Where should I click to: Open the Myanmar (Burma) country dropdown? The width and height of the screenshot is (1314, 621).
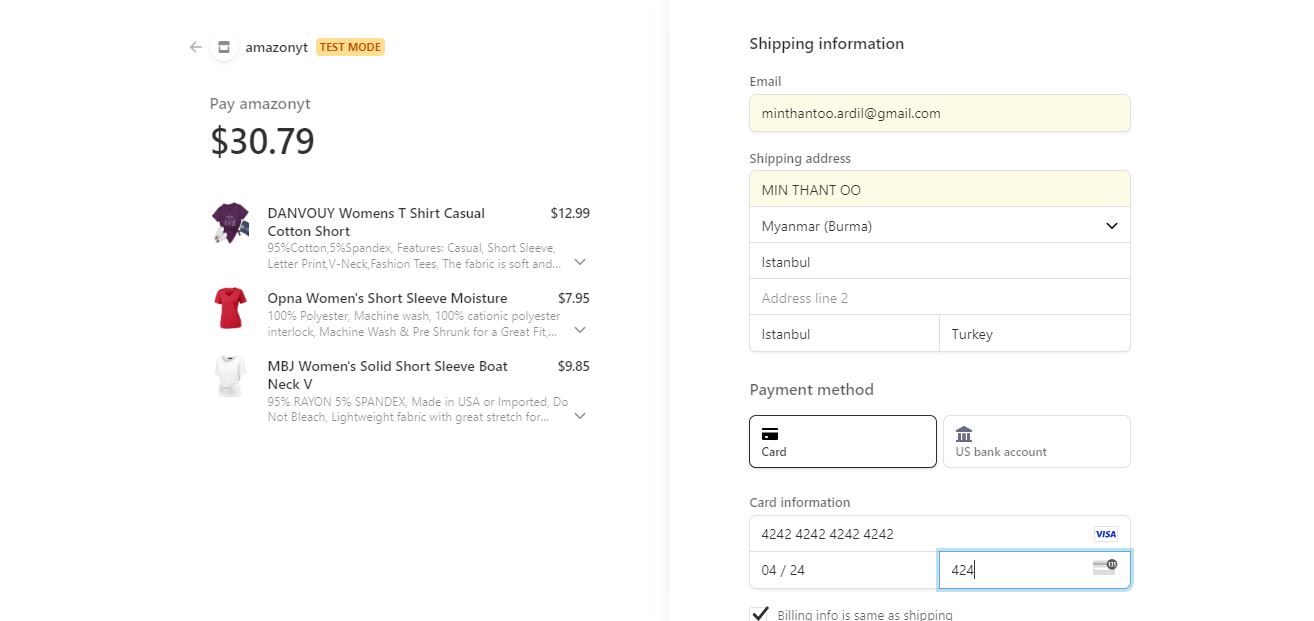pos(940,226)
